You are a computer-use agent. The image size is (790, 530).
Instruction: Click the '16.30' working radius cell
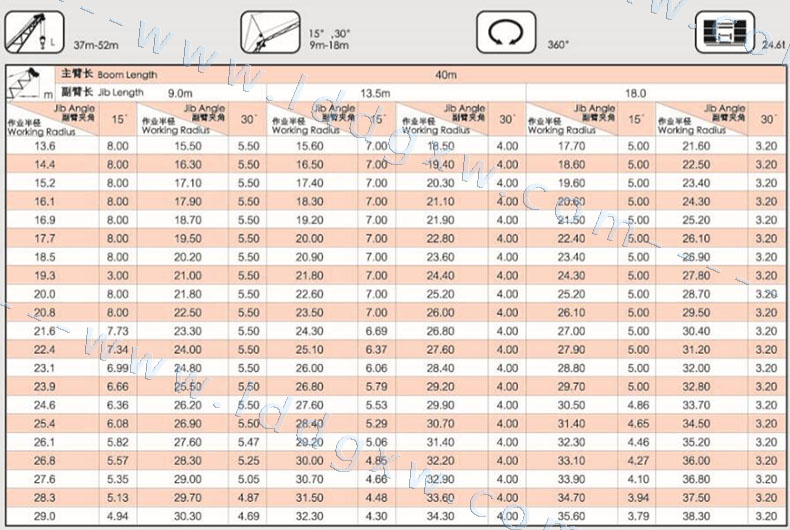188,165
